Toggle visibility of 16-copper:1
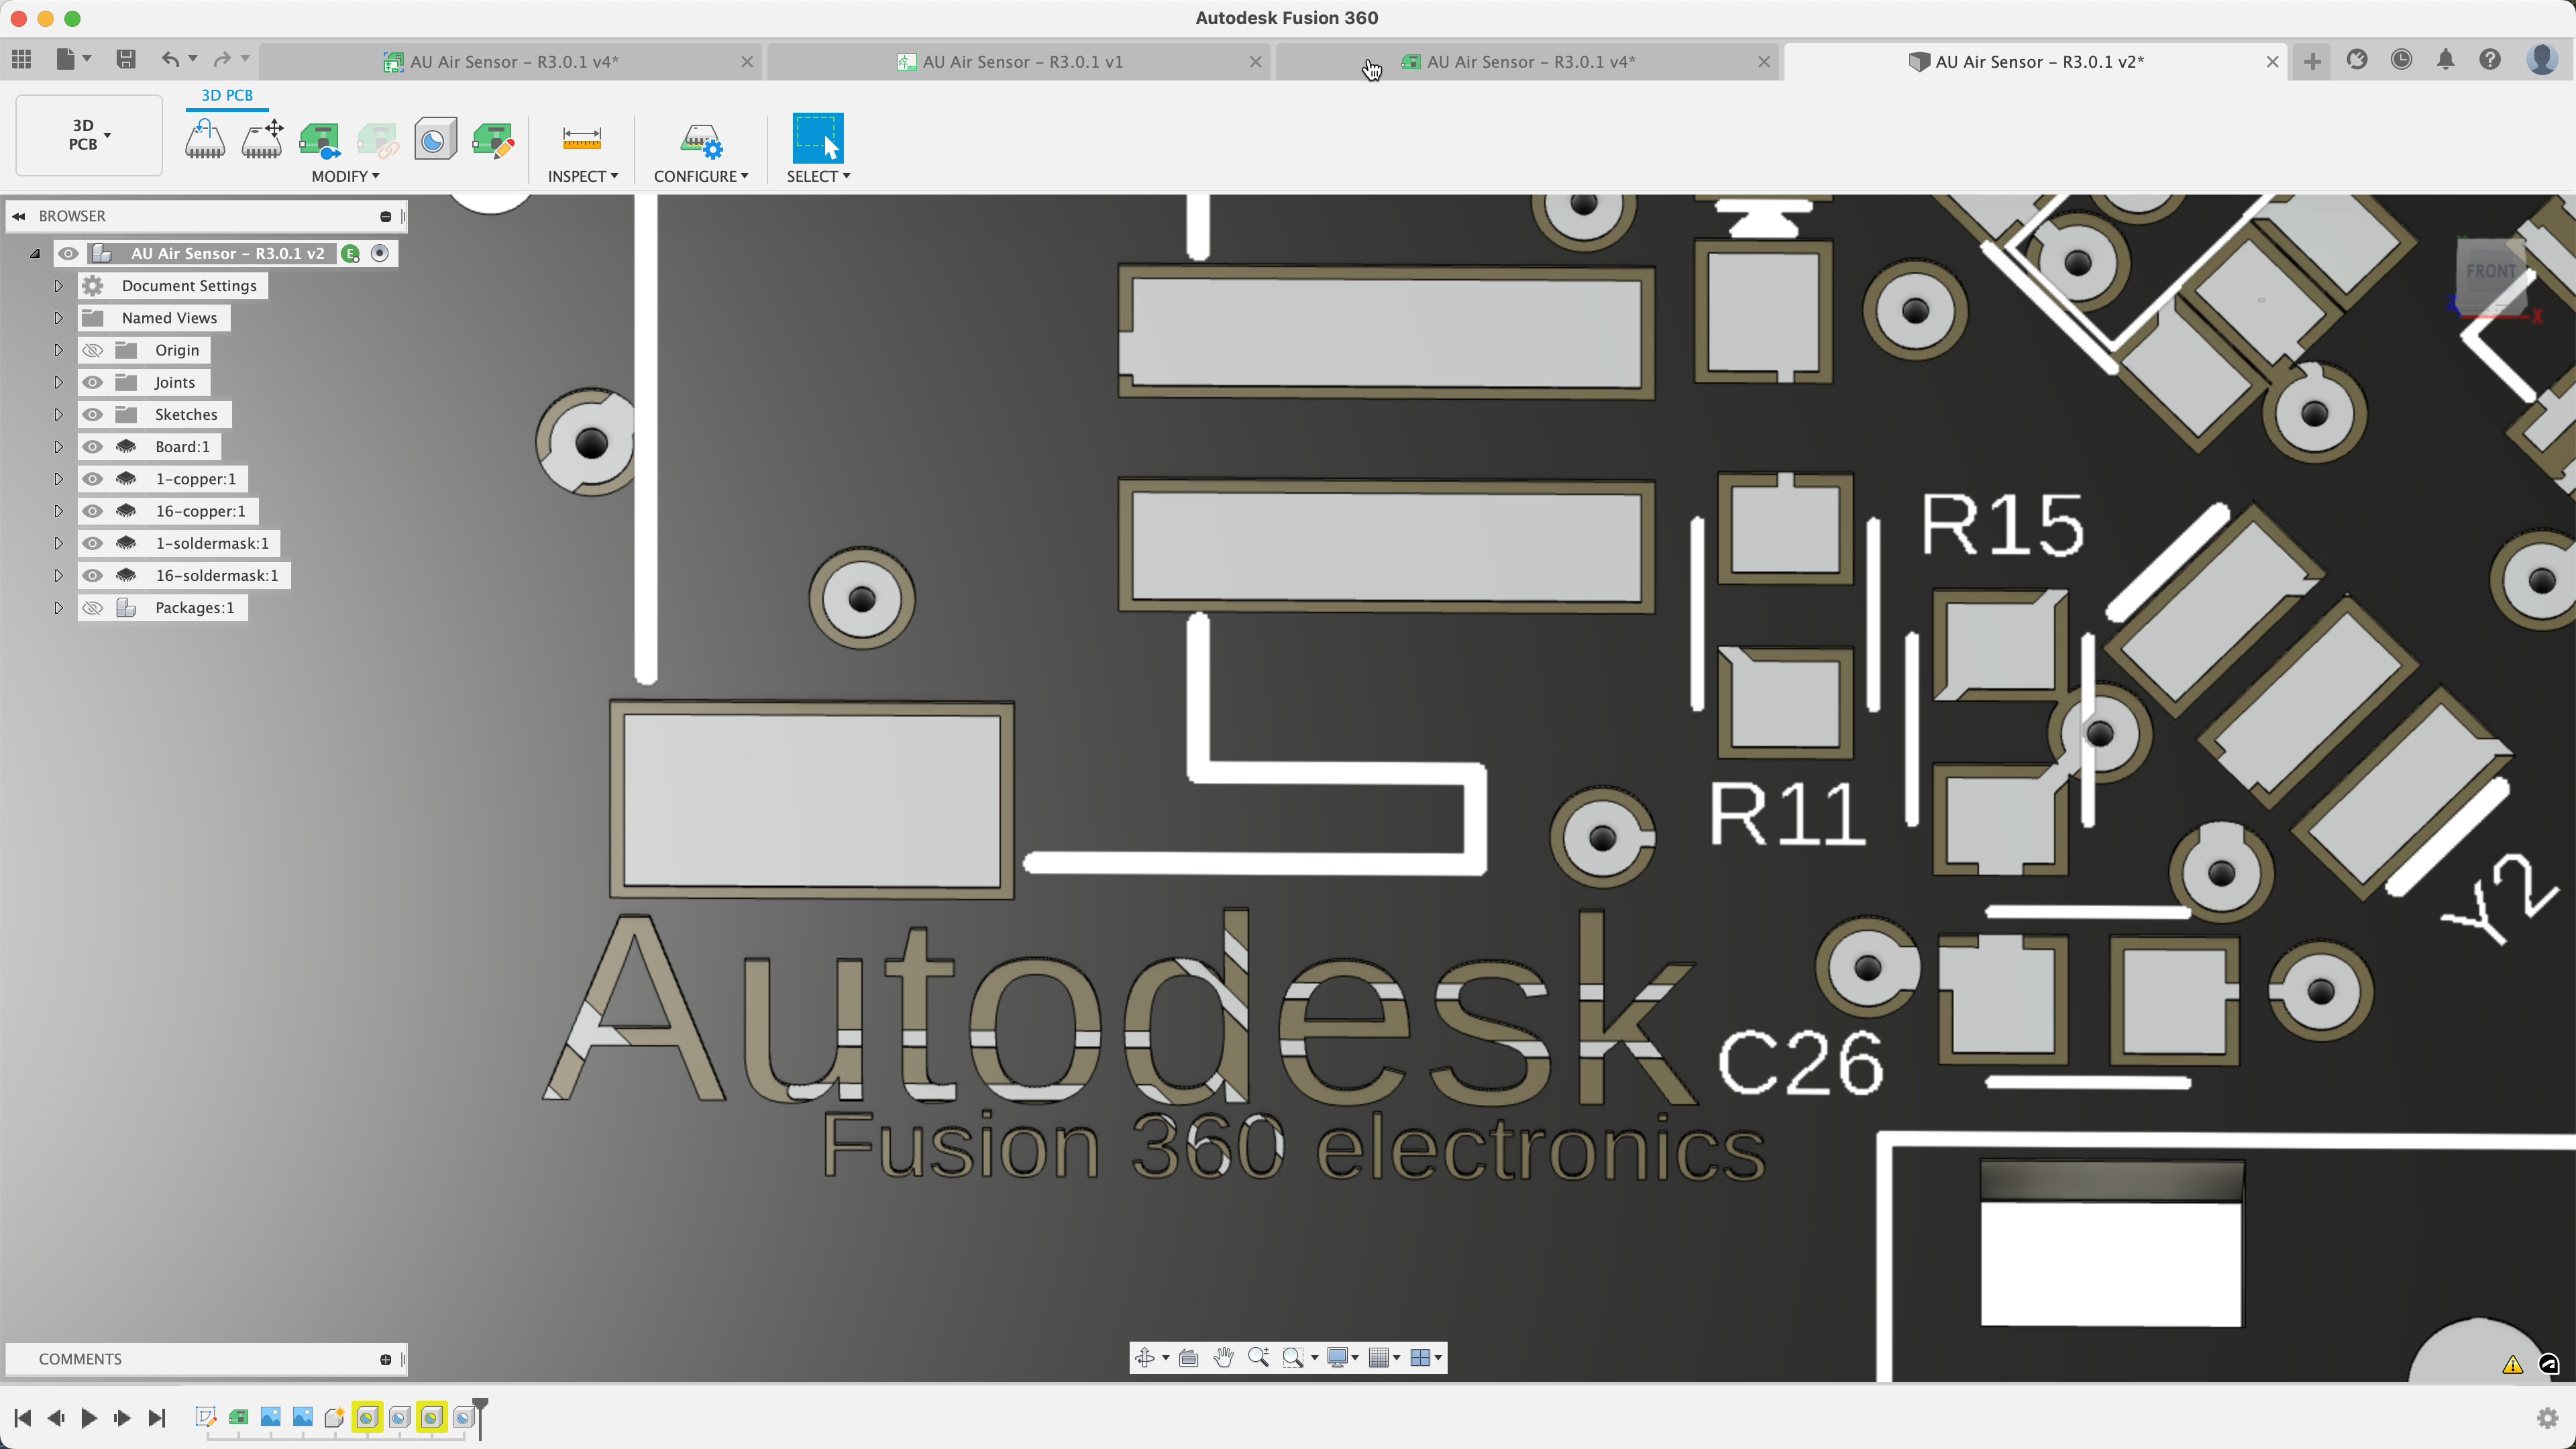The width and height of the screenshot is (2576, 1449). 93,511
